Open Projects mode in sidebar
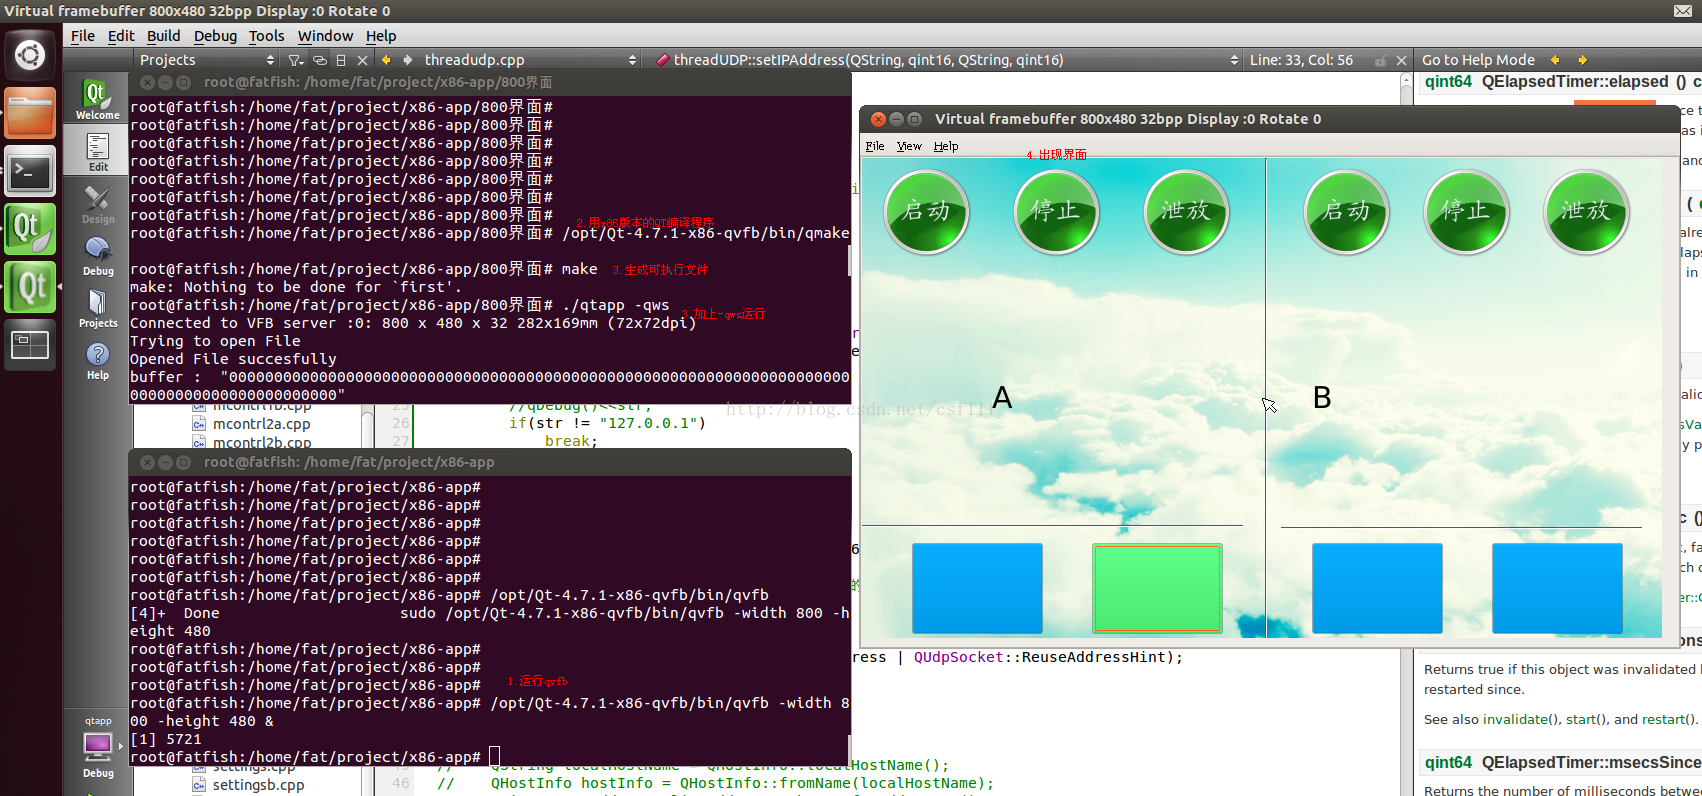Image resolution: width=1702 pixels, height=796 pixels. (97, 307)
